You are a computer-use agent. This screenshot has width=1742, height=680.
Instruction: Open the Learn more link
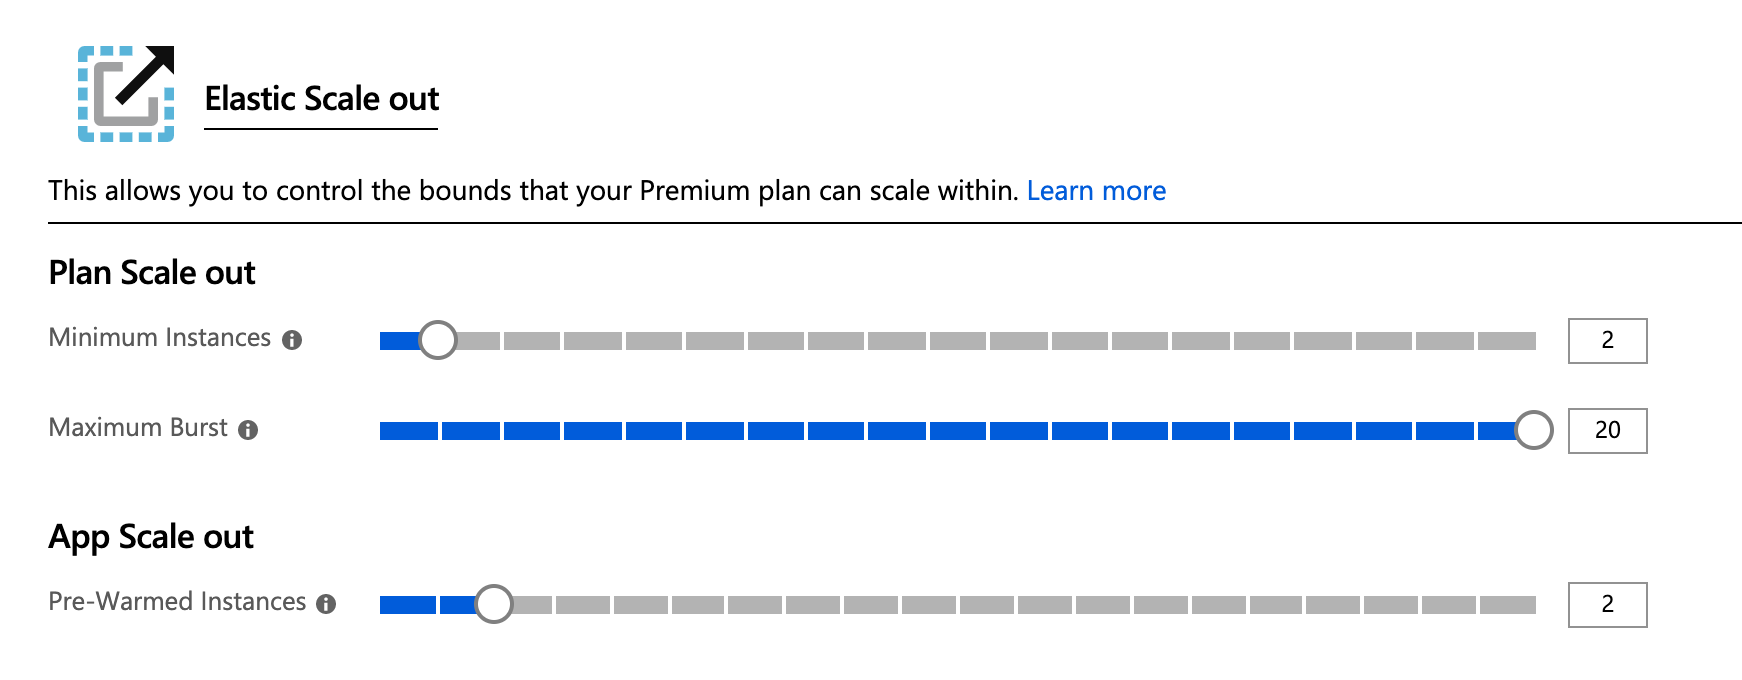[1096, 190]
